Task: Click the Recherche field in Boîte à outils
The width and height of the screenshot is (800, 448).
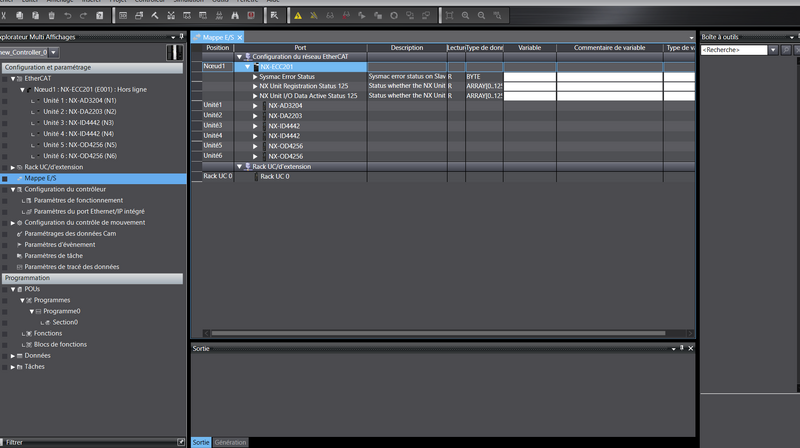Action: 733,49
